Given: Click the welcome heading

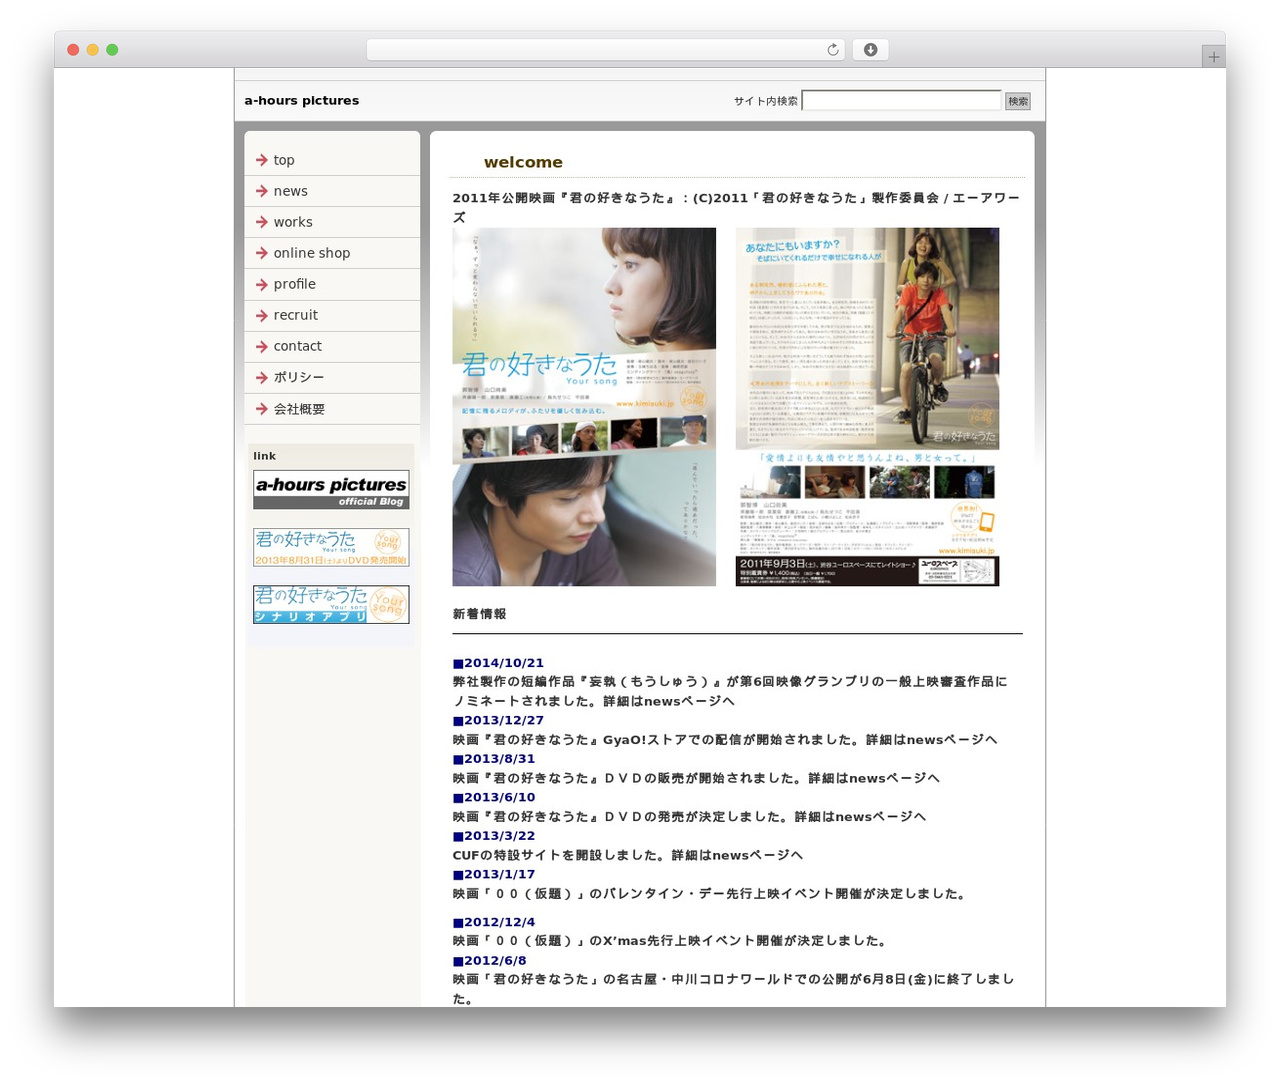Looking at the screenshot, I should (x=523, y=162).
